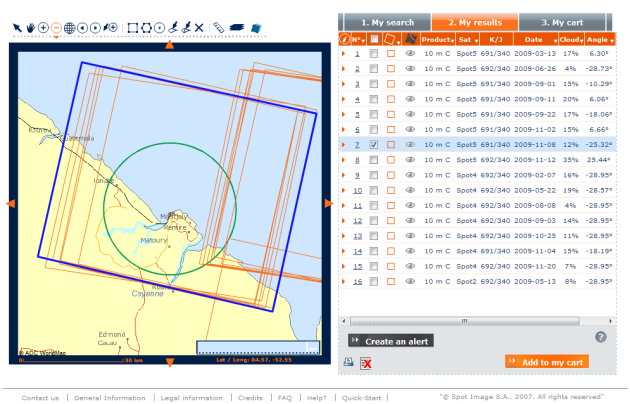Select the circle draw tool
Image resolution: width=630 pixels, height=404 pixels.
(160, 28)
